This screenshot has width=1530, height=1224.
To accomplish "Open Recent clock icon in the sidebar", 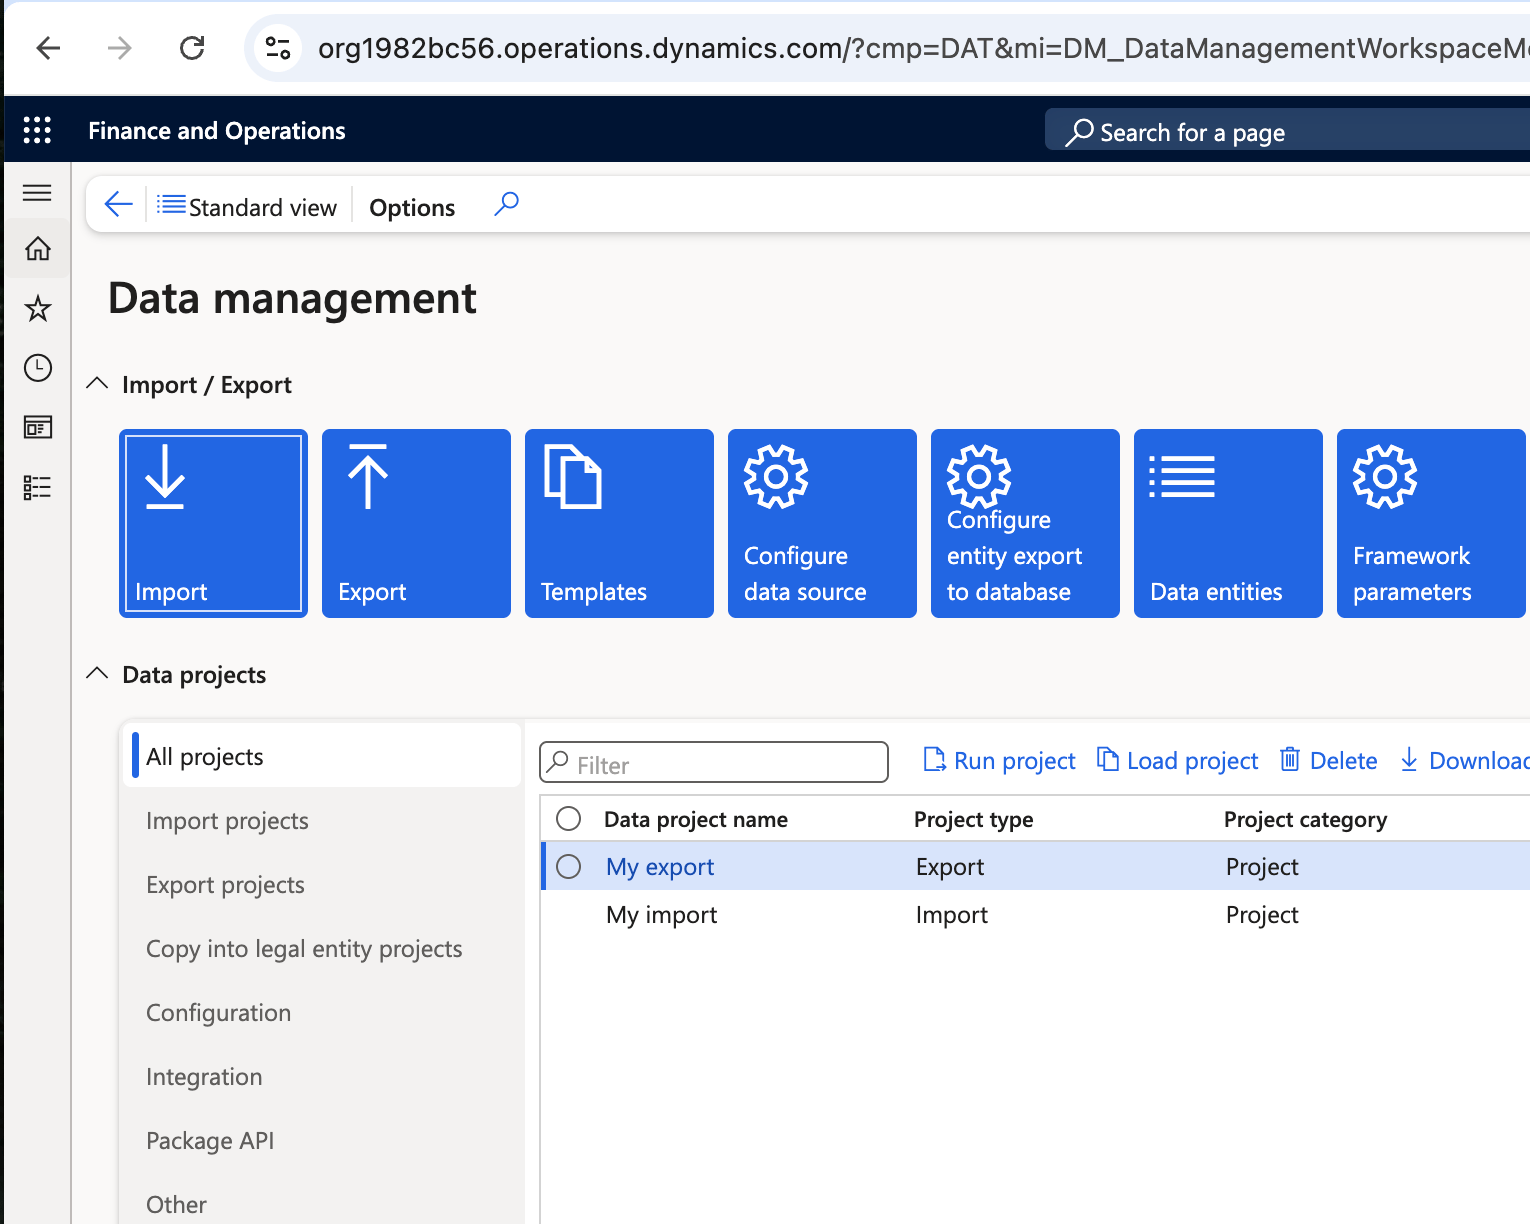I will [37, 368].
